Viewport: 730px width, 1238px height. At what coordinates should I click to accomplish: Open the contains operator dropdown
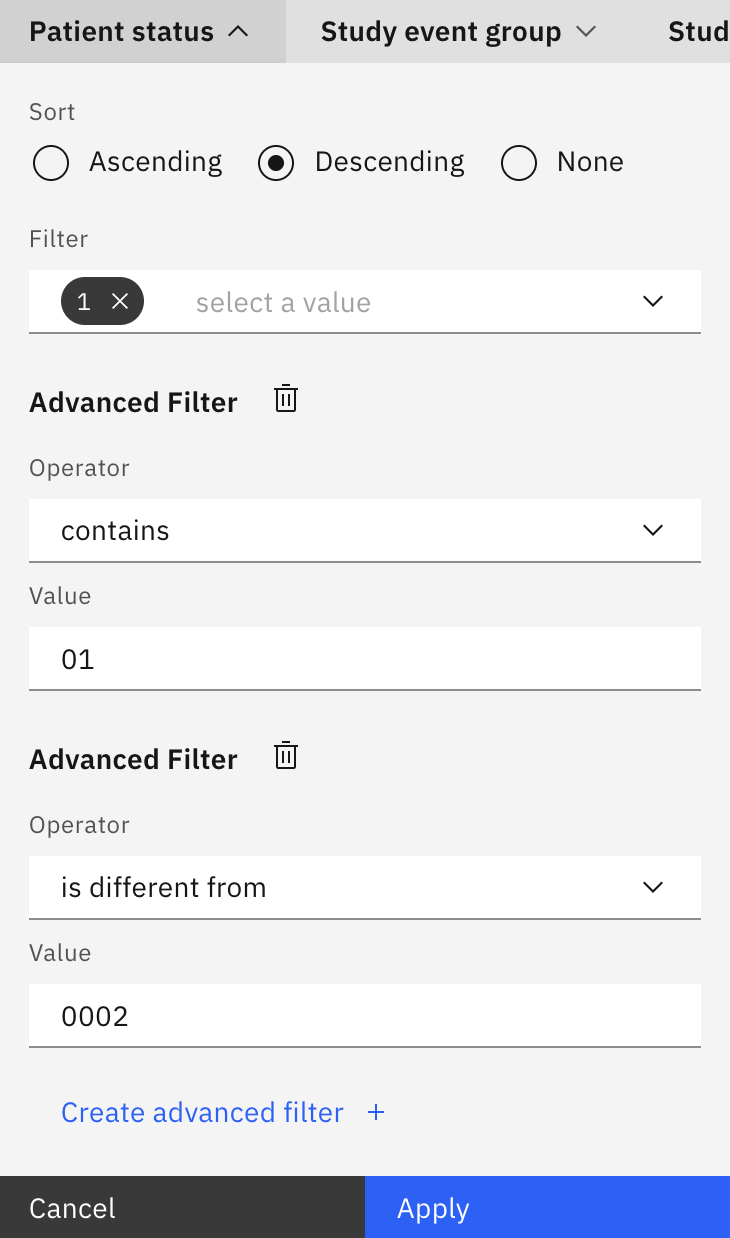pos(365,530)
